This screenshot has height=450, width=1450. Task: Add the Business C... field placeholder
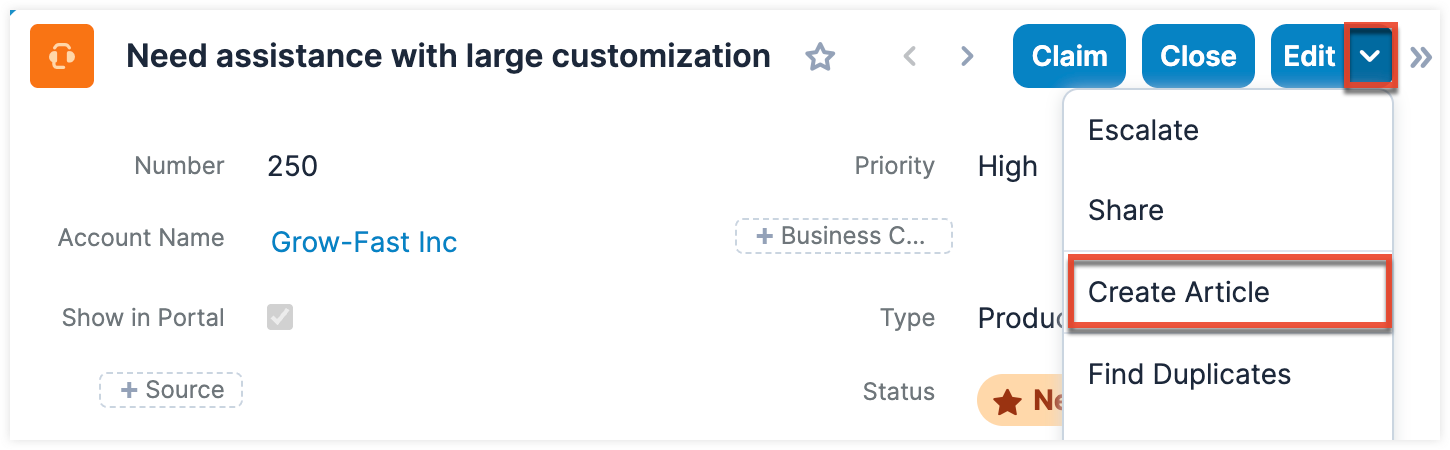[x=844, y=236]
